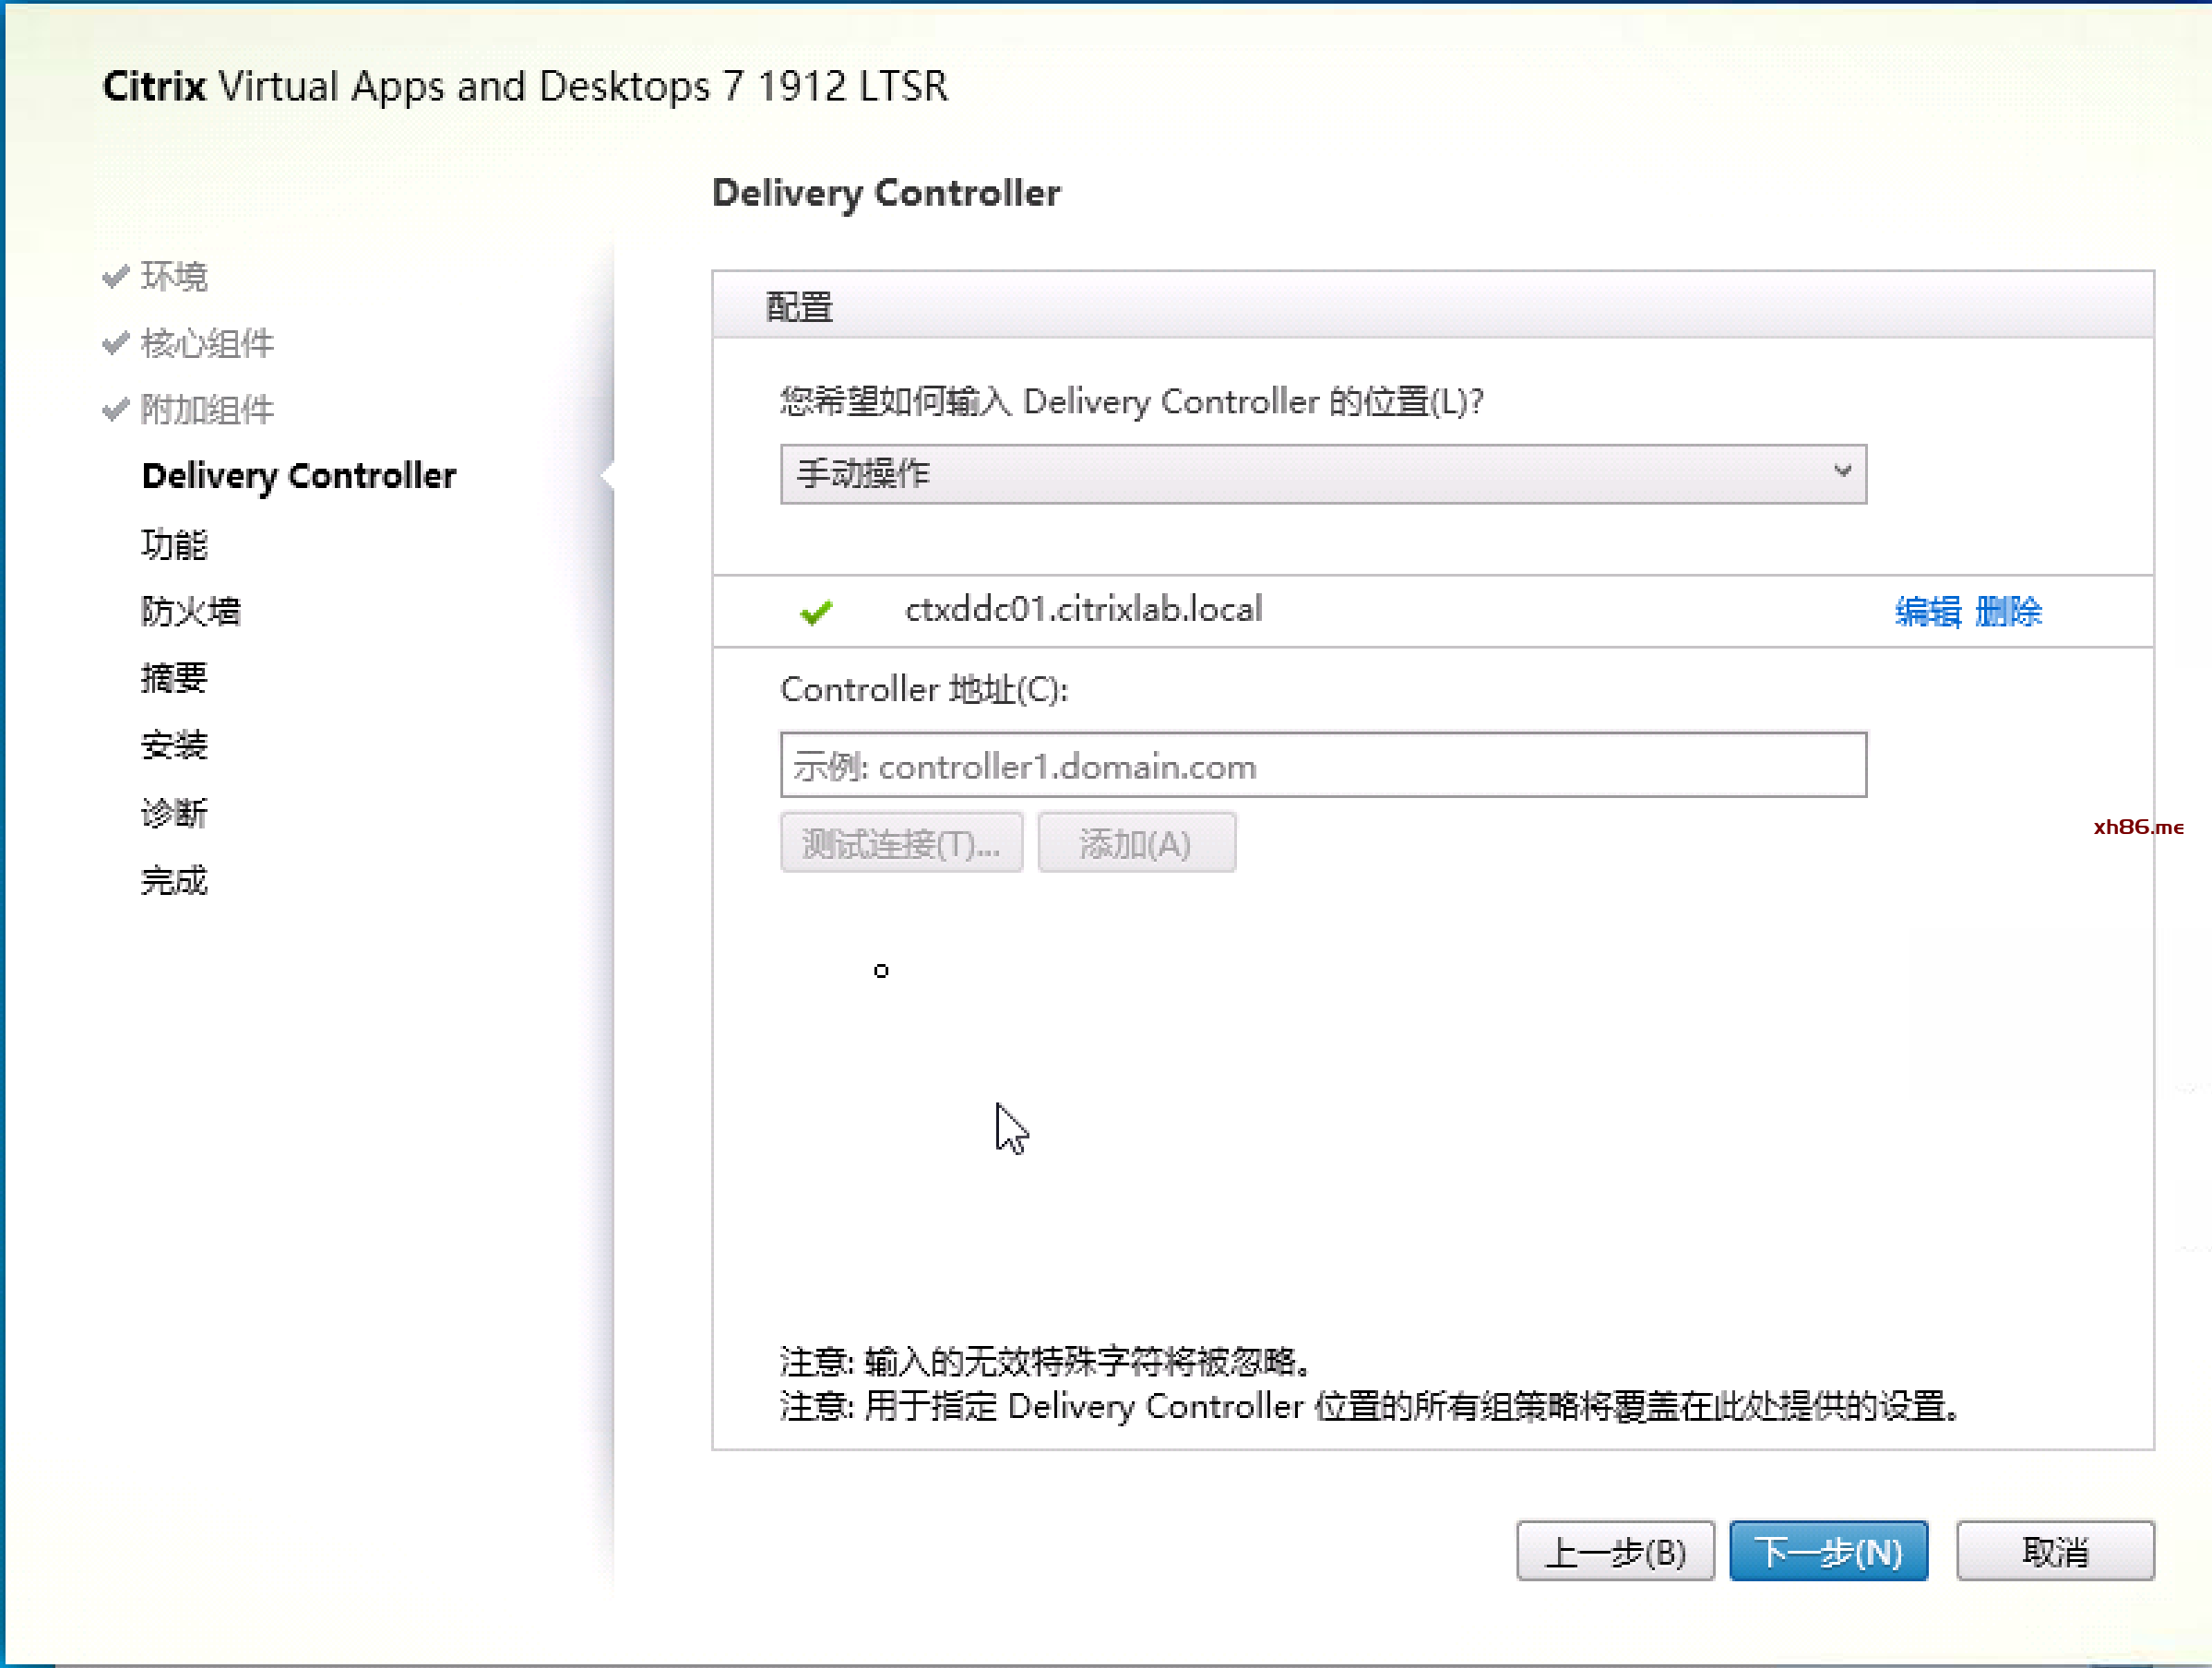Open the 手动操作 dropdown arrow
Viewport: 2212px width, 1668px height.
1841,473
